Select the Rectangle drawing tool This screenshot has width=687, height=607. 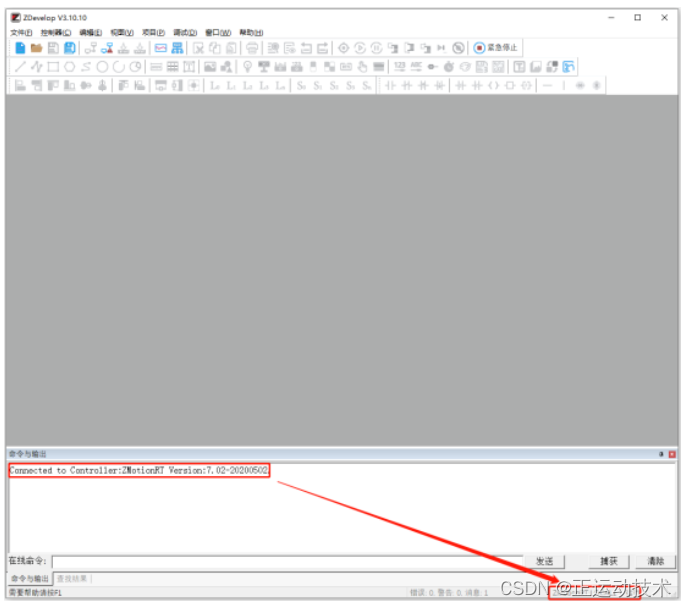[x=53, y=67]
